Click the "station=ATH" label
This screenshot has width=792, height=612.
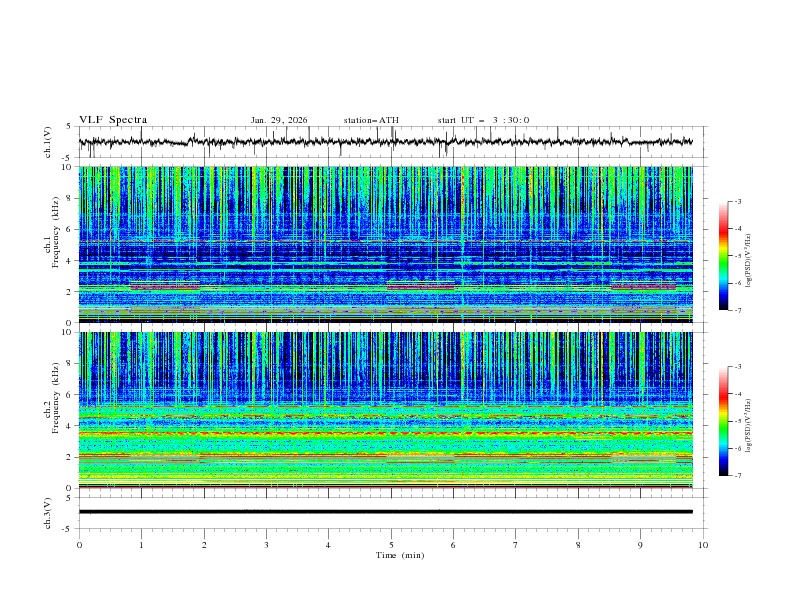tap(371, 120)
